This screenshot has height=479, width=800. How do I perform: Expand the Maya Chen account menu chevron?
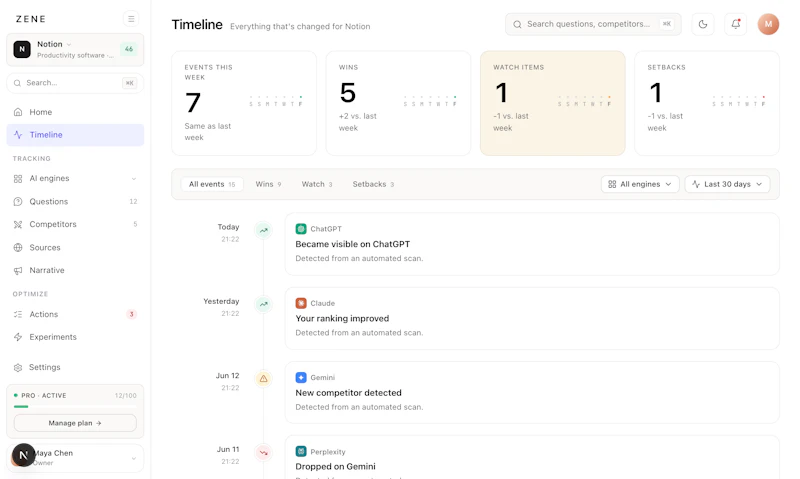134,458
